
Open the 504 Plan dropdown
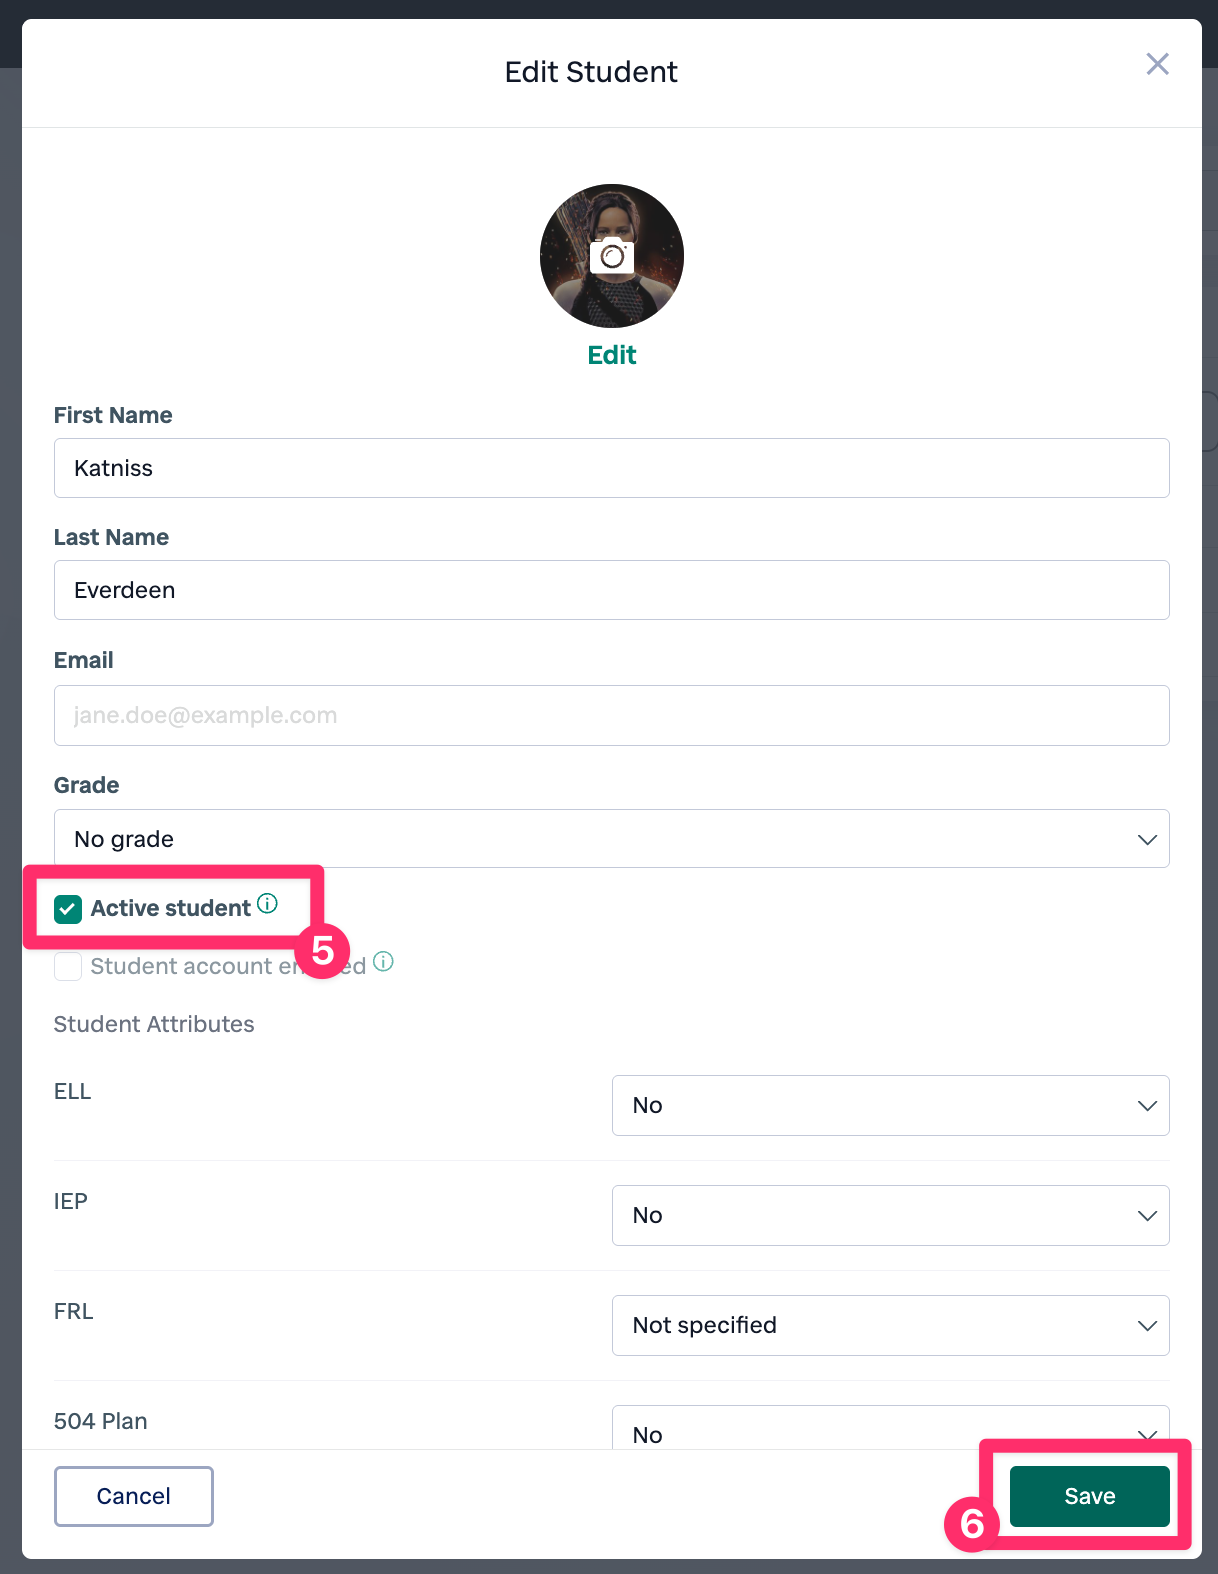(x=890, y=1432)
